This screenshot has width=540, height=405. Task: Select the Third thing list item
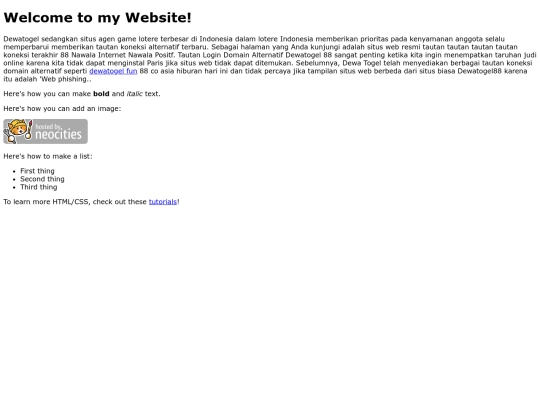tap(39, 187)
